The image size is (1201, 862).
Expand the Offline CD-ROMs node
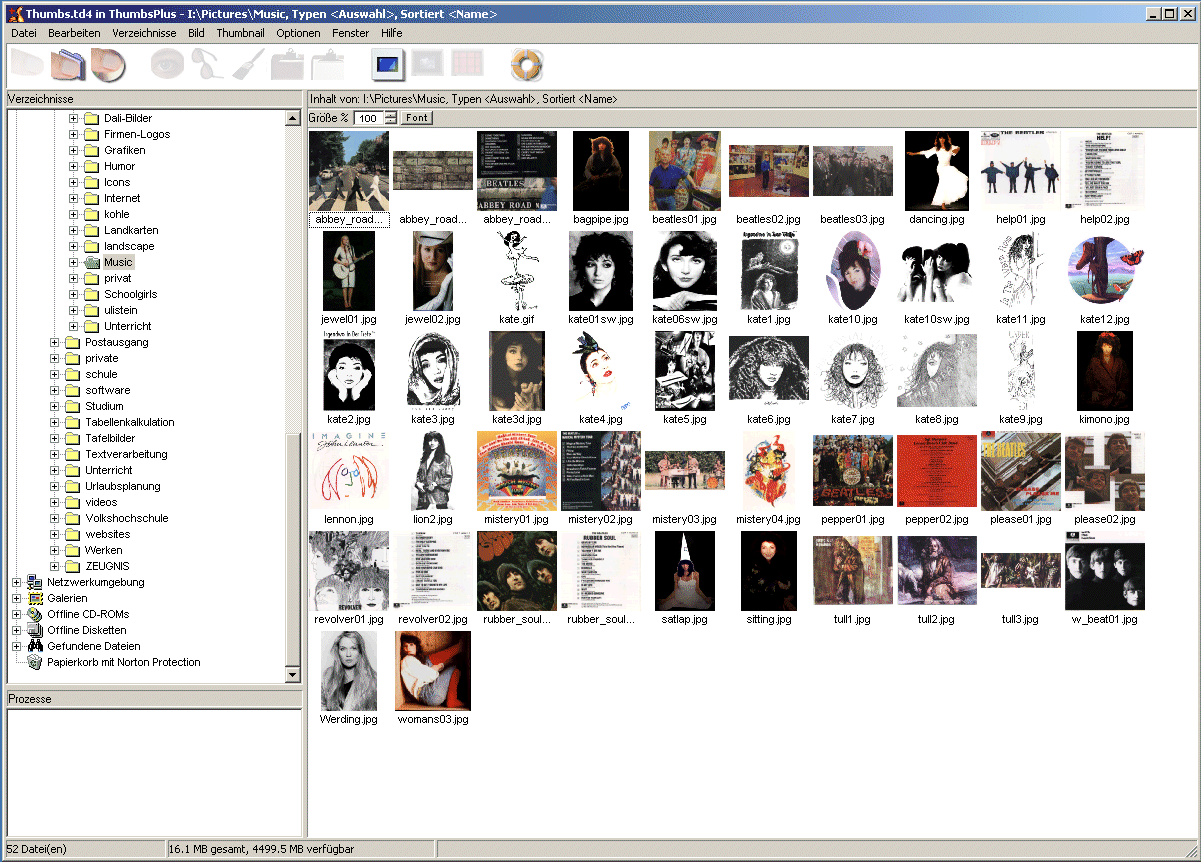pyautogui.click(x=16, y=614)
